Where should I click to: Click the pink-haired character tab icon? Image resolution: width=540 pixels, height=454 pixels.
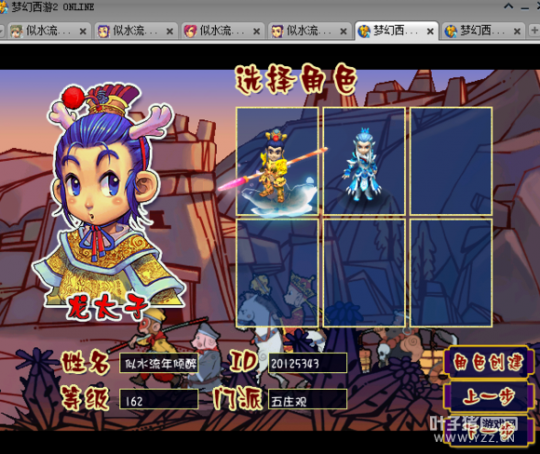[x=190, y=31]
